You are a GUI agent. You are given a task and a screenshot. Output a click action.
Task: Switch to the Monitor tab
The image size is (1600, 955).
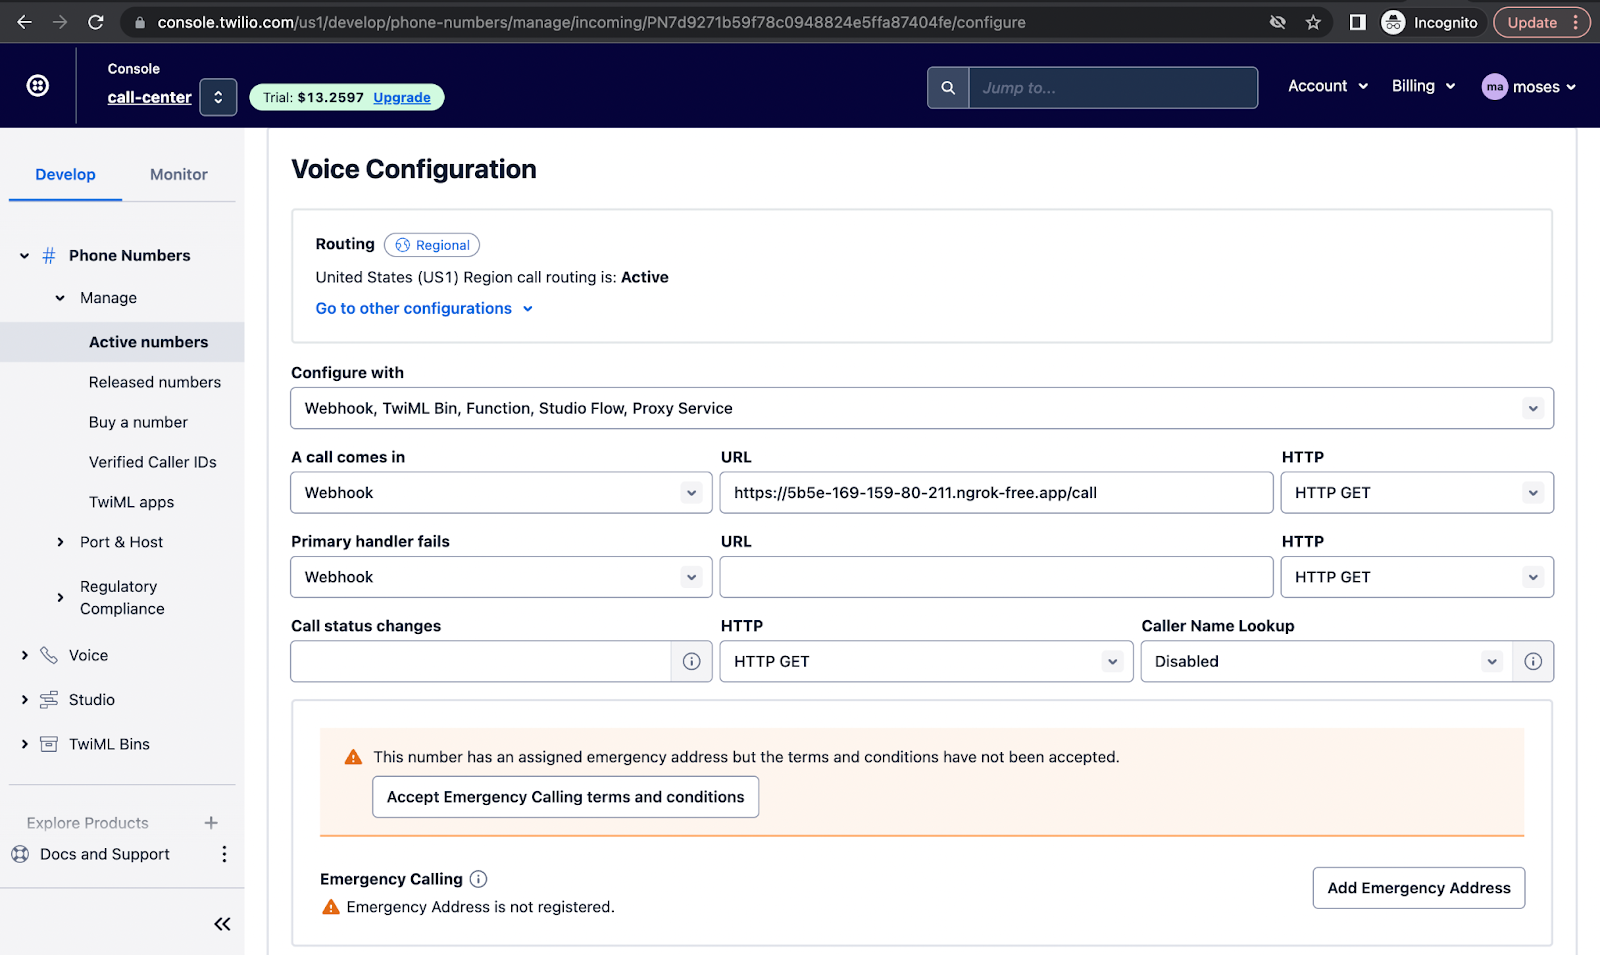pos(179,174)
